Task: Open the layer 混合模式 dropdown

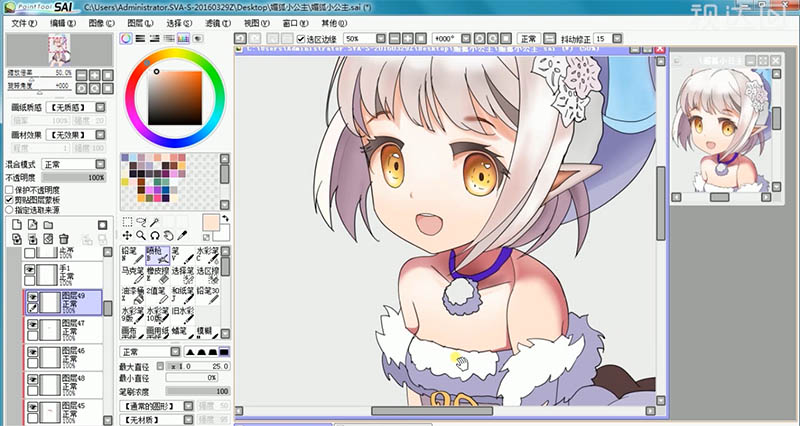Action: coord(101,164)
